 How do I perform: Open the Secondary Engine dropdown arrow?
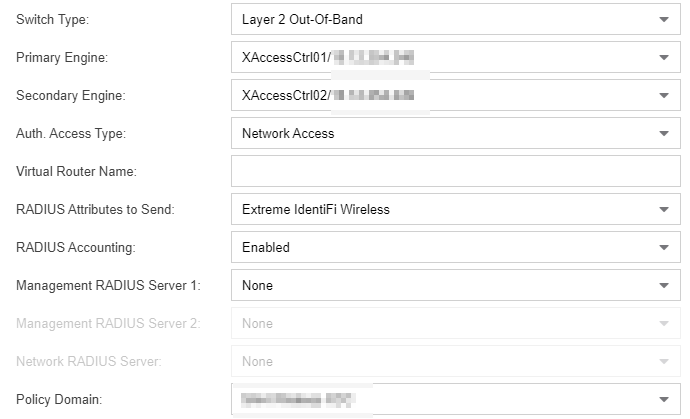[663, 95]
